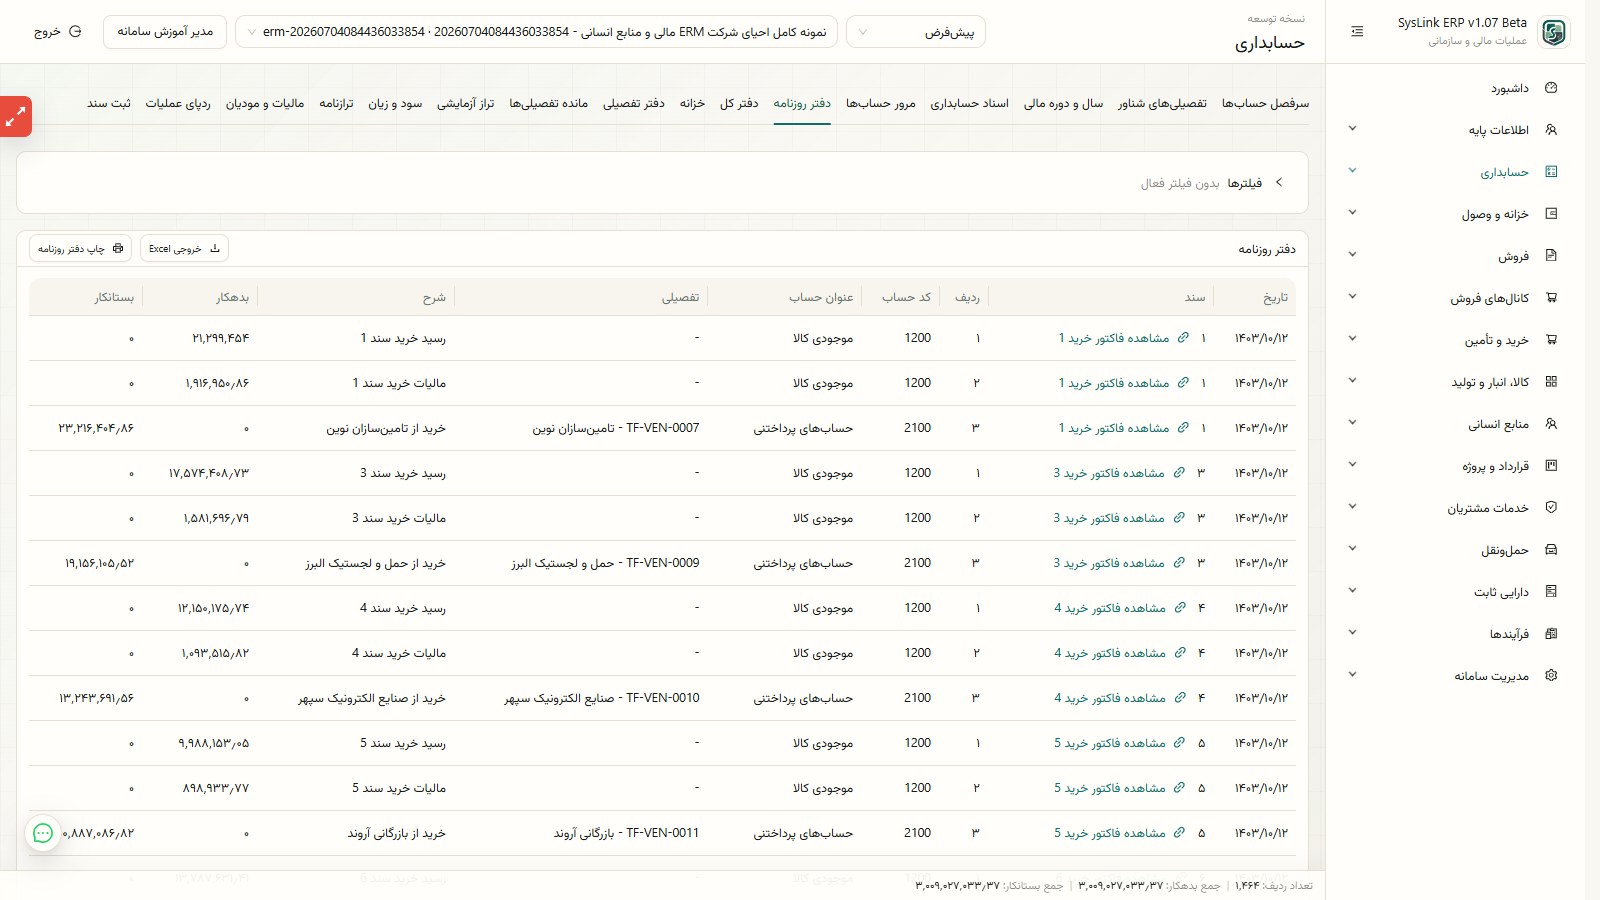Click the اطلاعات پایه sidebar icon
Image resolution: width=1600 pixels, height=900 pixels.
tap(1551, 130)
